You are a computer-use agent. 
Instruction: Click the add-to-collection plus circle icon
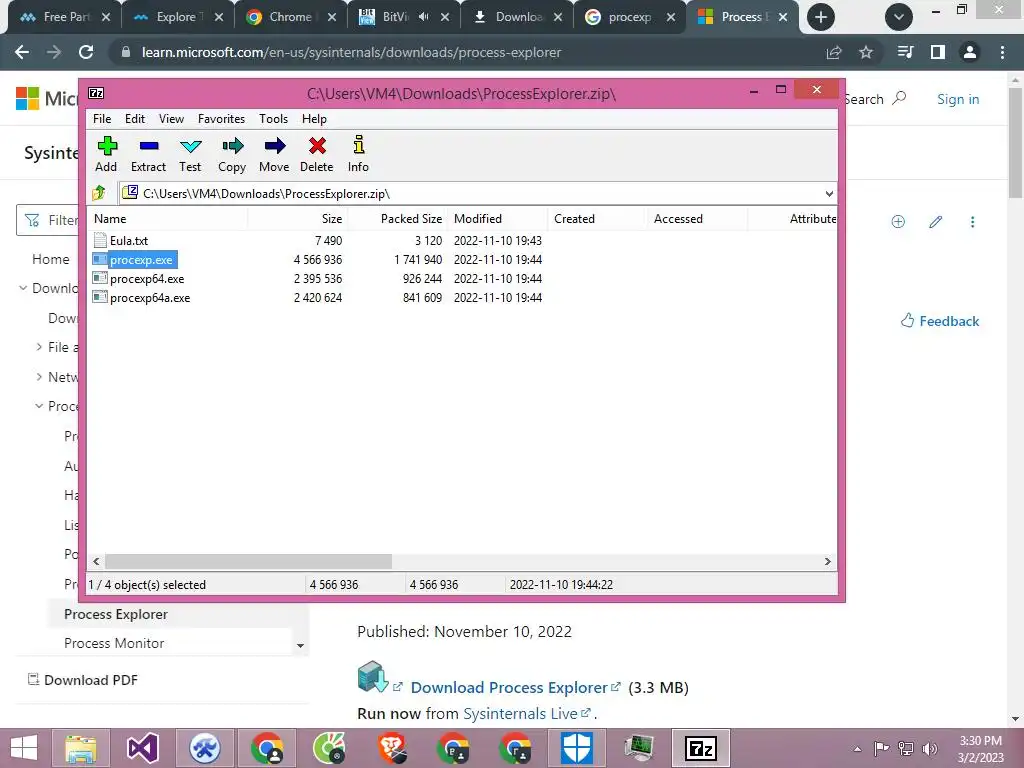[898, 222]
